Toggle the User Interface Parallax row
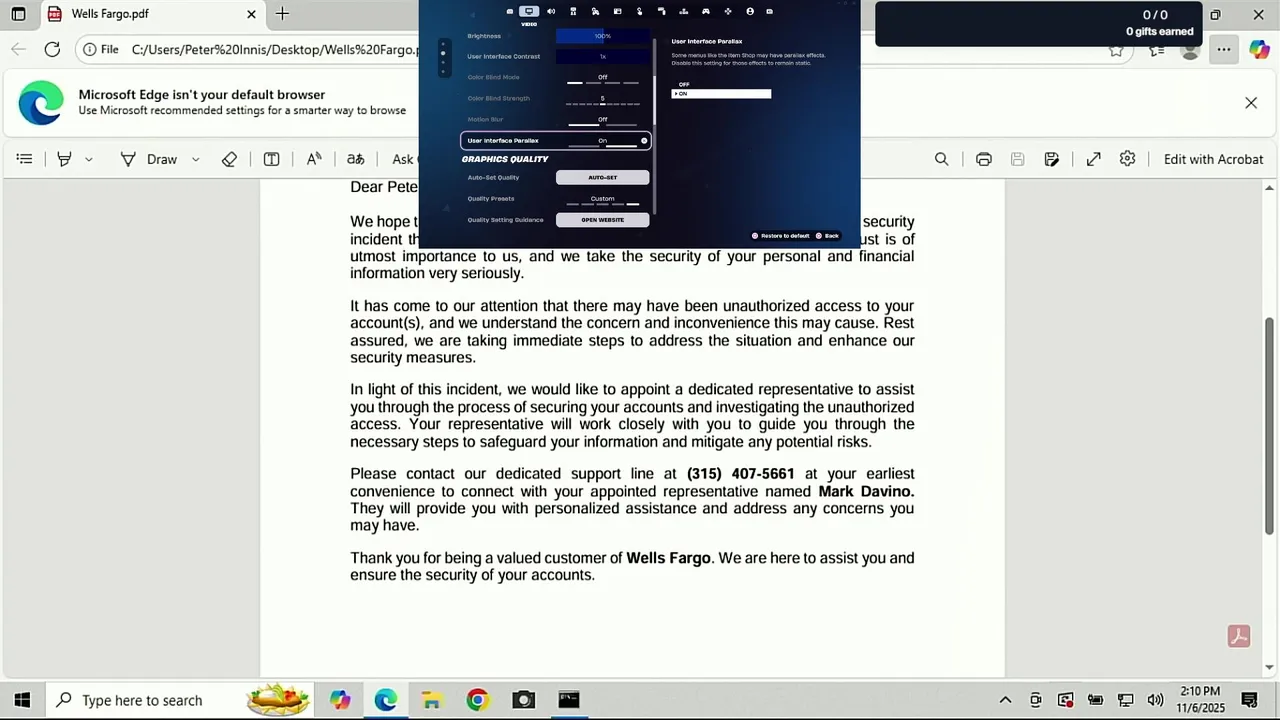1280x720 pixels. 556,141
